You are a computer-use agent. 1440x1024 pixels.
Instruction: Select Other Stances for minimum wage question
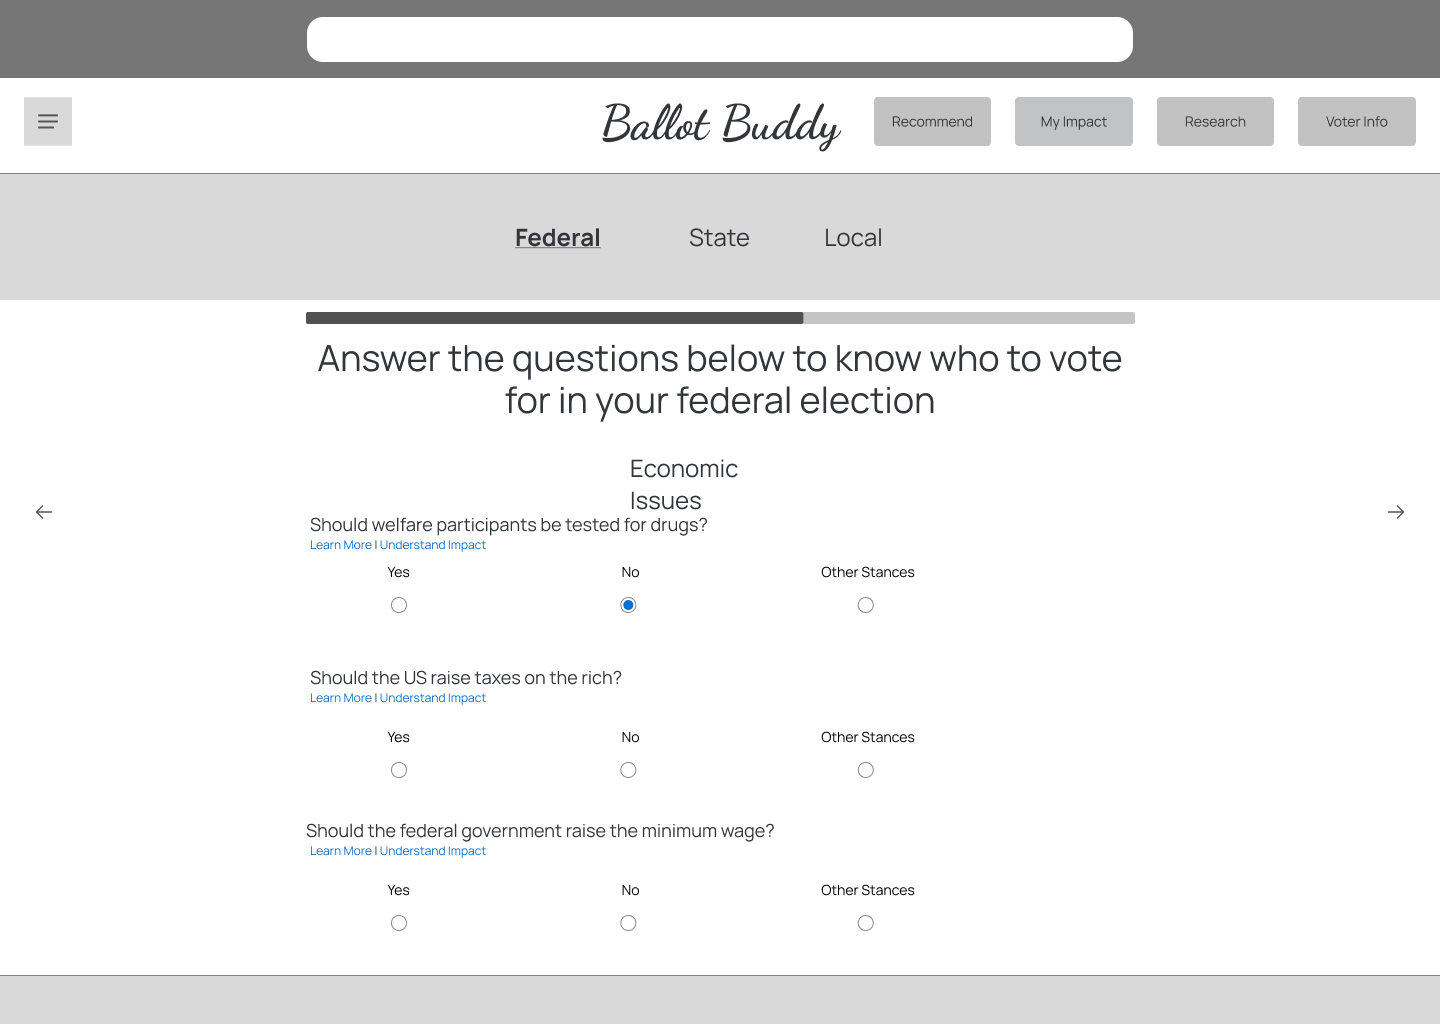tap(865, 922)
